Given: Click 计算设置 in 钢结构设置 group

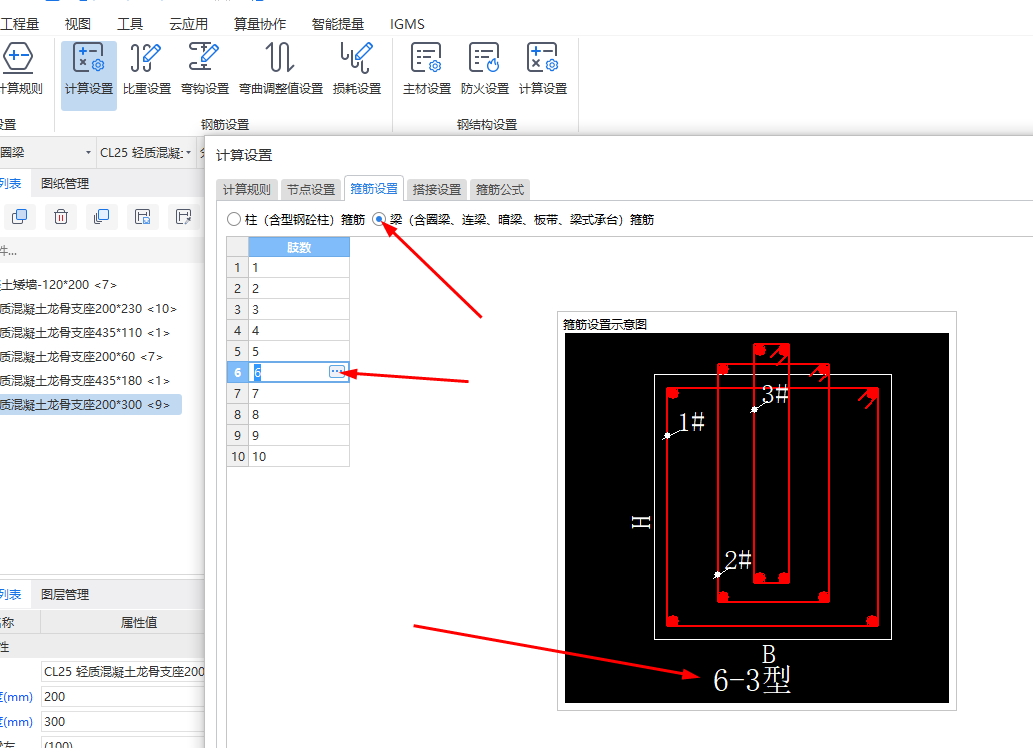Looking at the screenshot, I should (x=543, y=69).
